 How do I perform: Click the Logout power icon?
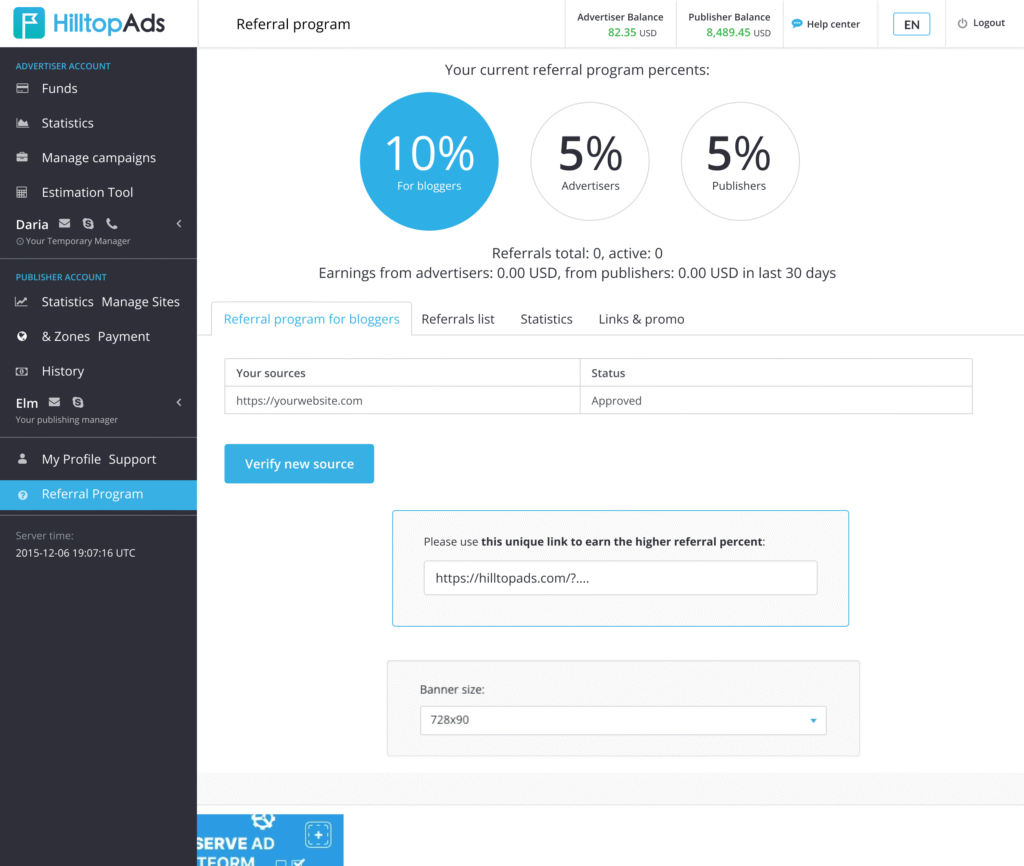(x=962, y=24)
